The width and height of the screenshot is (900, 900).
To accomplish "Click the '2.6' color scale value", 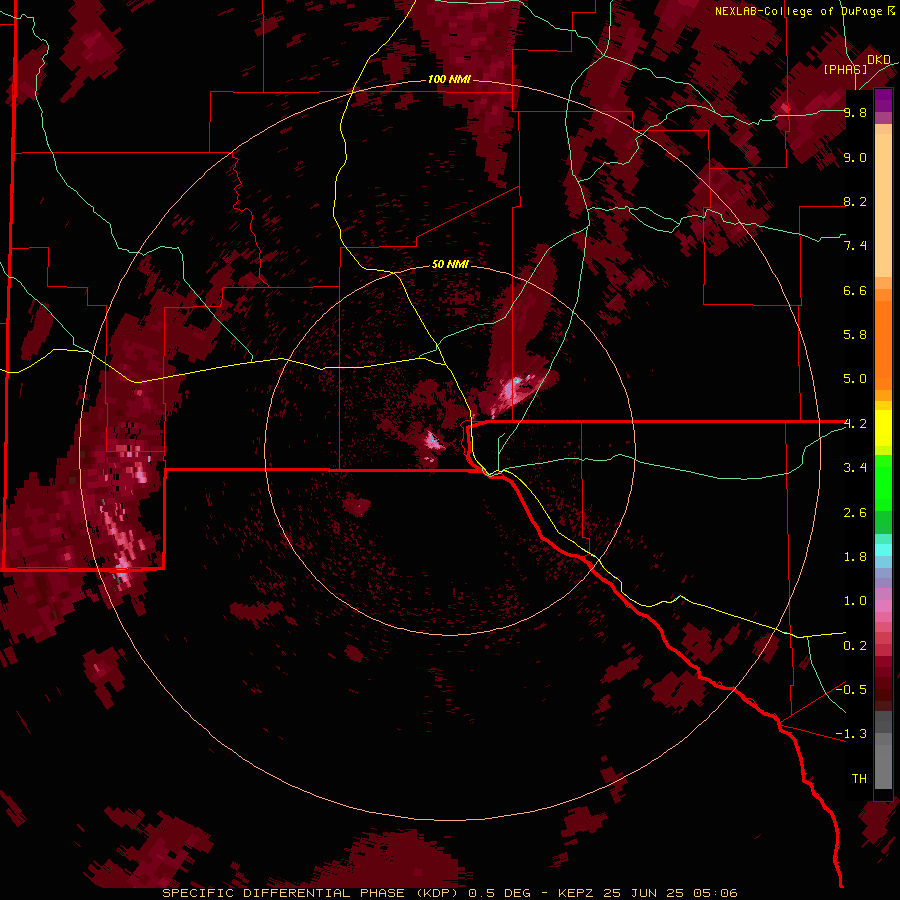I will (x=855, y=513).
